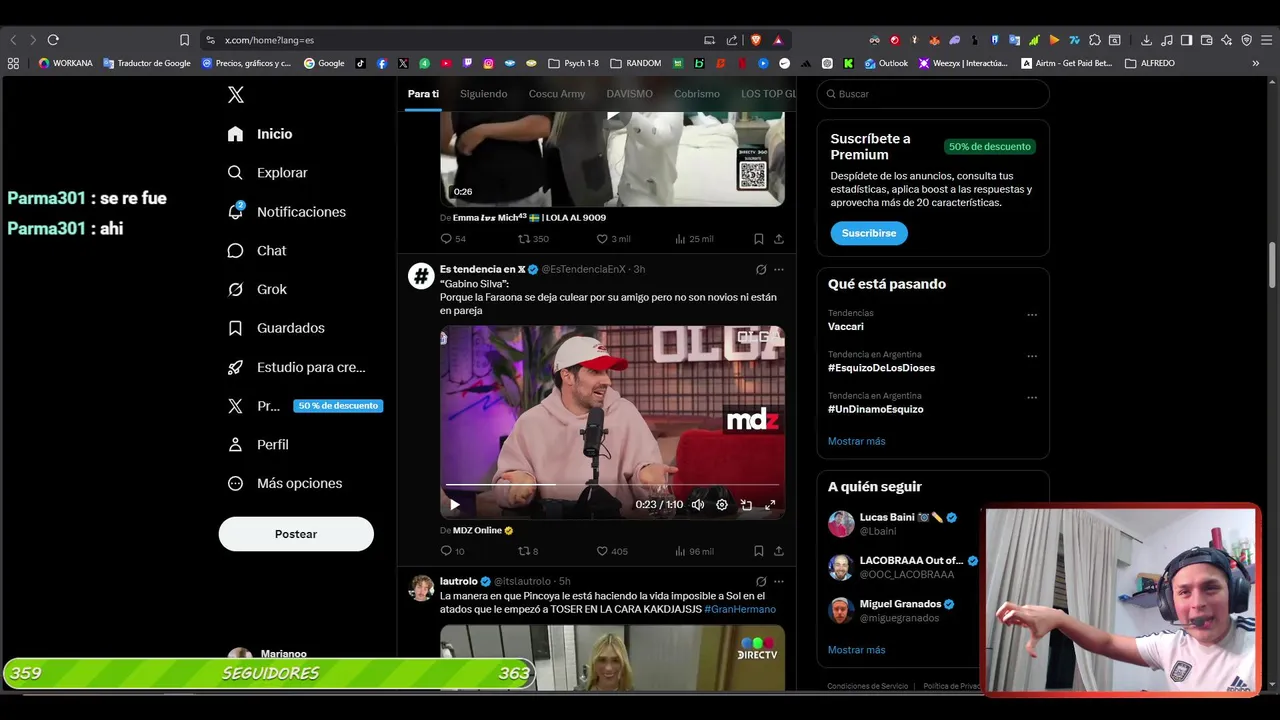
Task: Open the Lucas Baini profile suggestion
Action: pyautogui.click(x=900, y=524)
